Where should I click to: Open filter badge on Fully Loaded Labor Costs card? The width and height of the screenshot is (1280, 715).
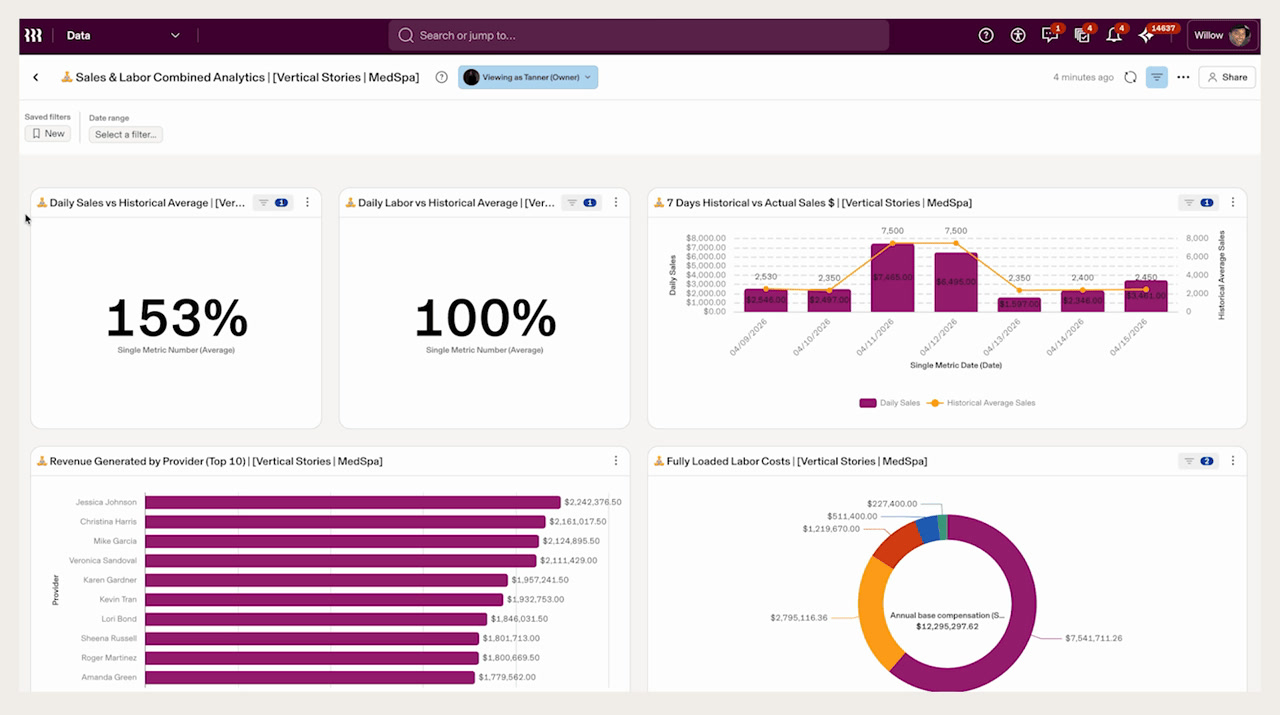[1198, 461]
